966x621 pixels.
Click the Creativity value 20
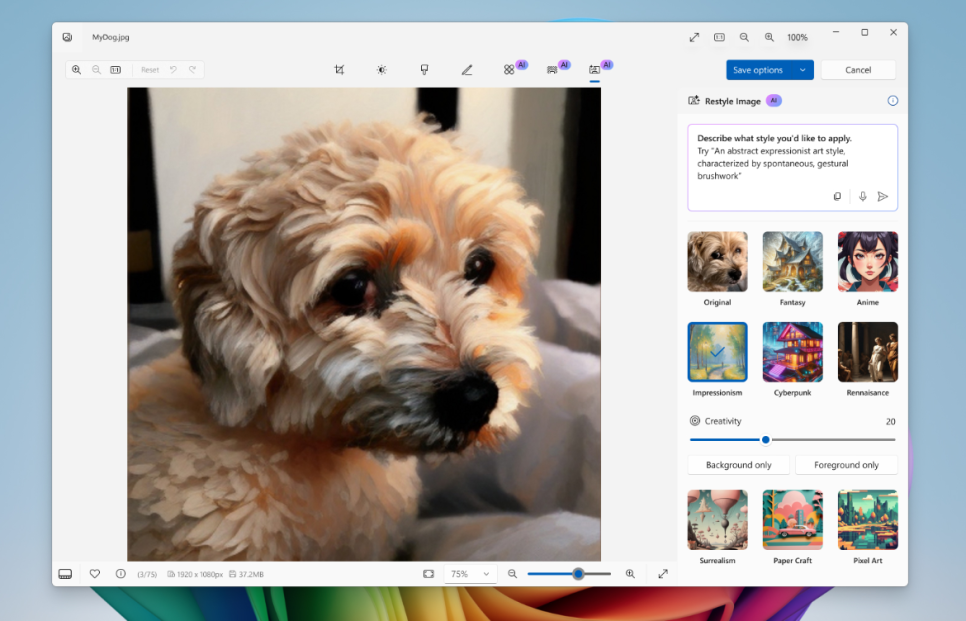click(890, 421)
